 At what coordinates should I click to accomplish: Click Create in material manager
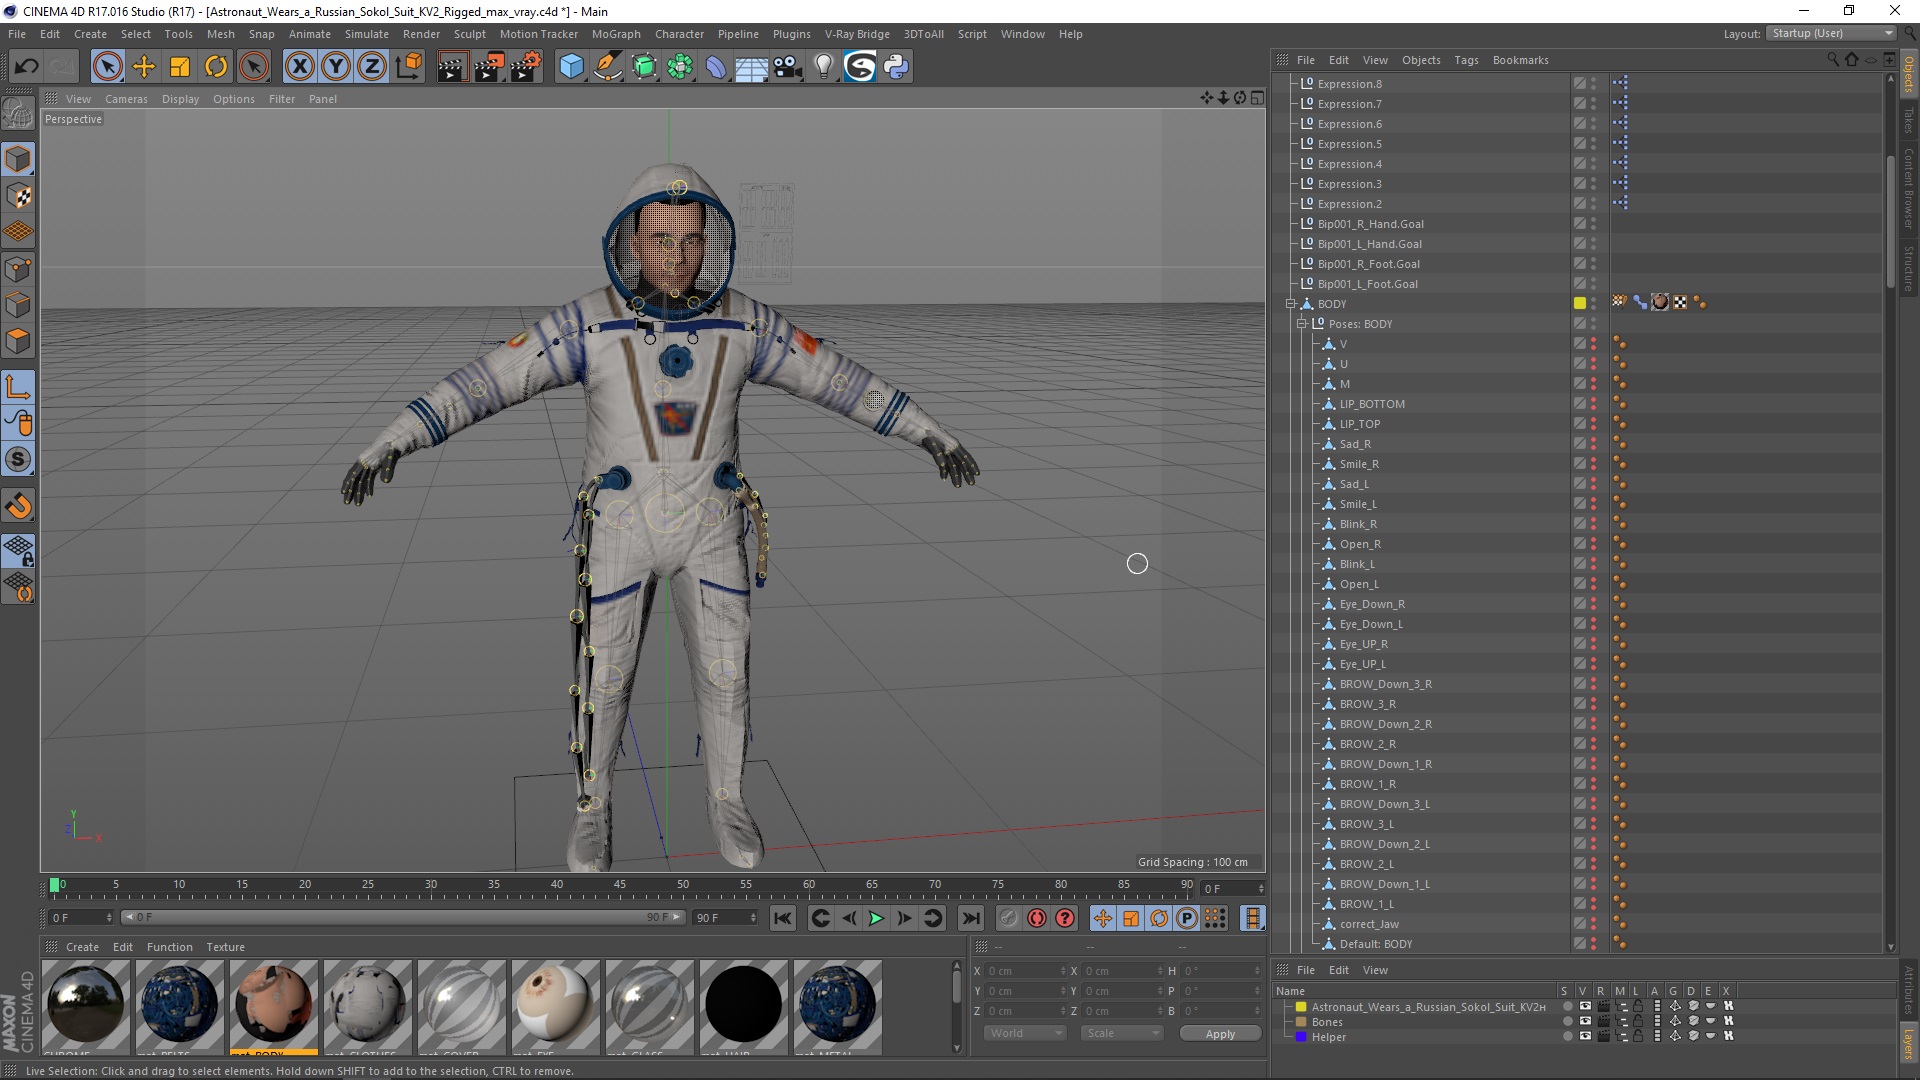(x=82, y=947)
